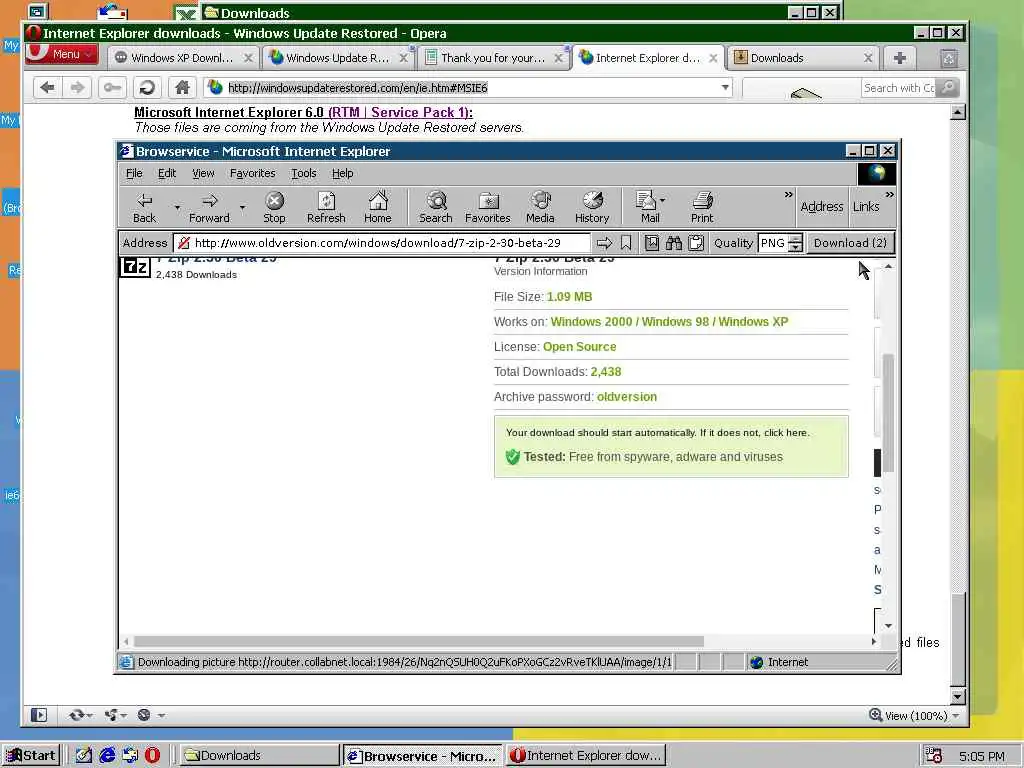Expand hidden toolbar buttons chevron after Print
The height and width of the screenshot is (768, 1024).
[x=788, y=195]
